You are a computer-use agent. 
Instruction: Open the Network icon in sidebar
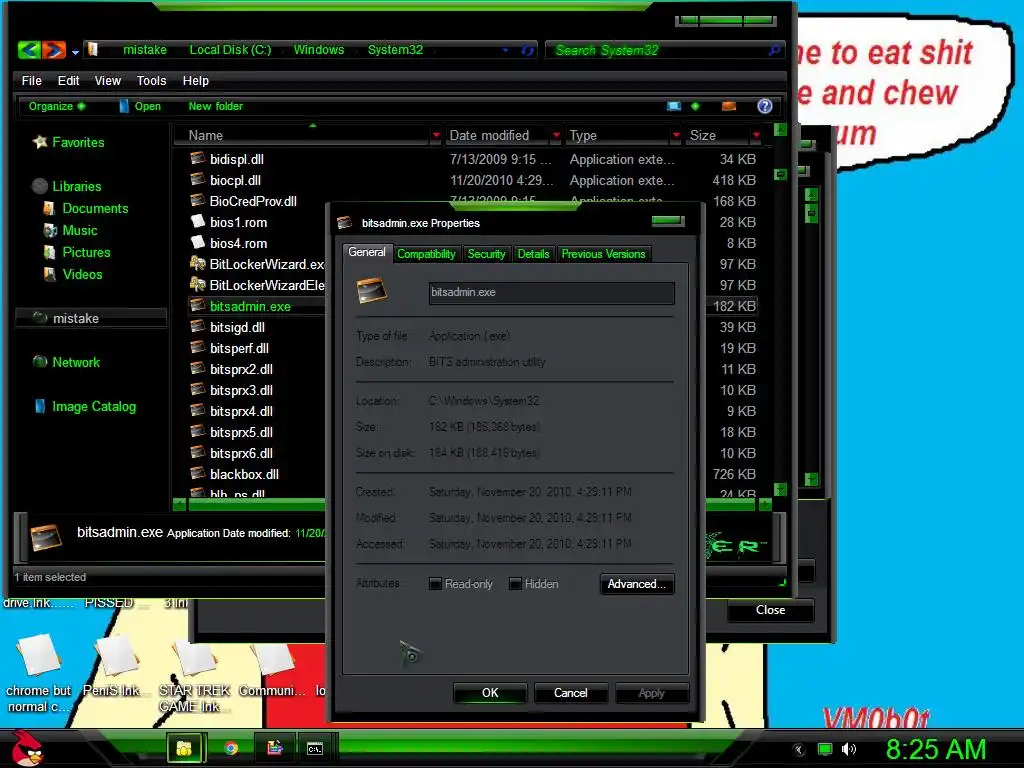click(40, 362)
